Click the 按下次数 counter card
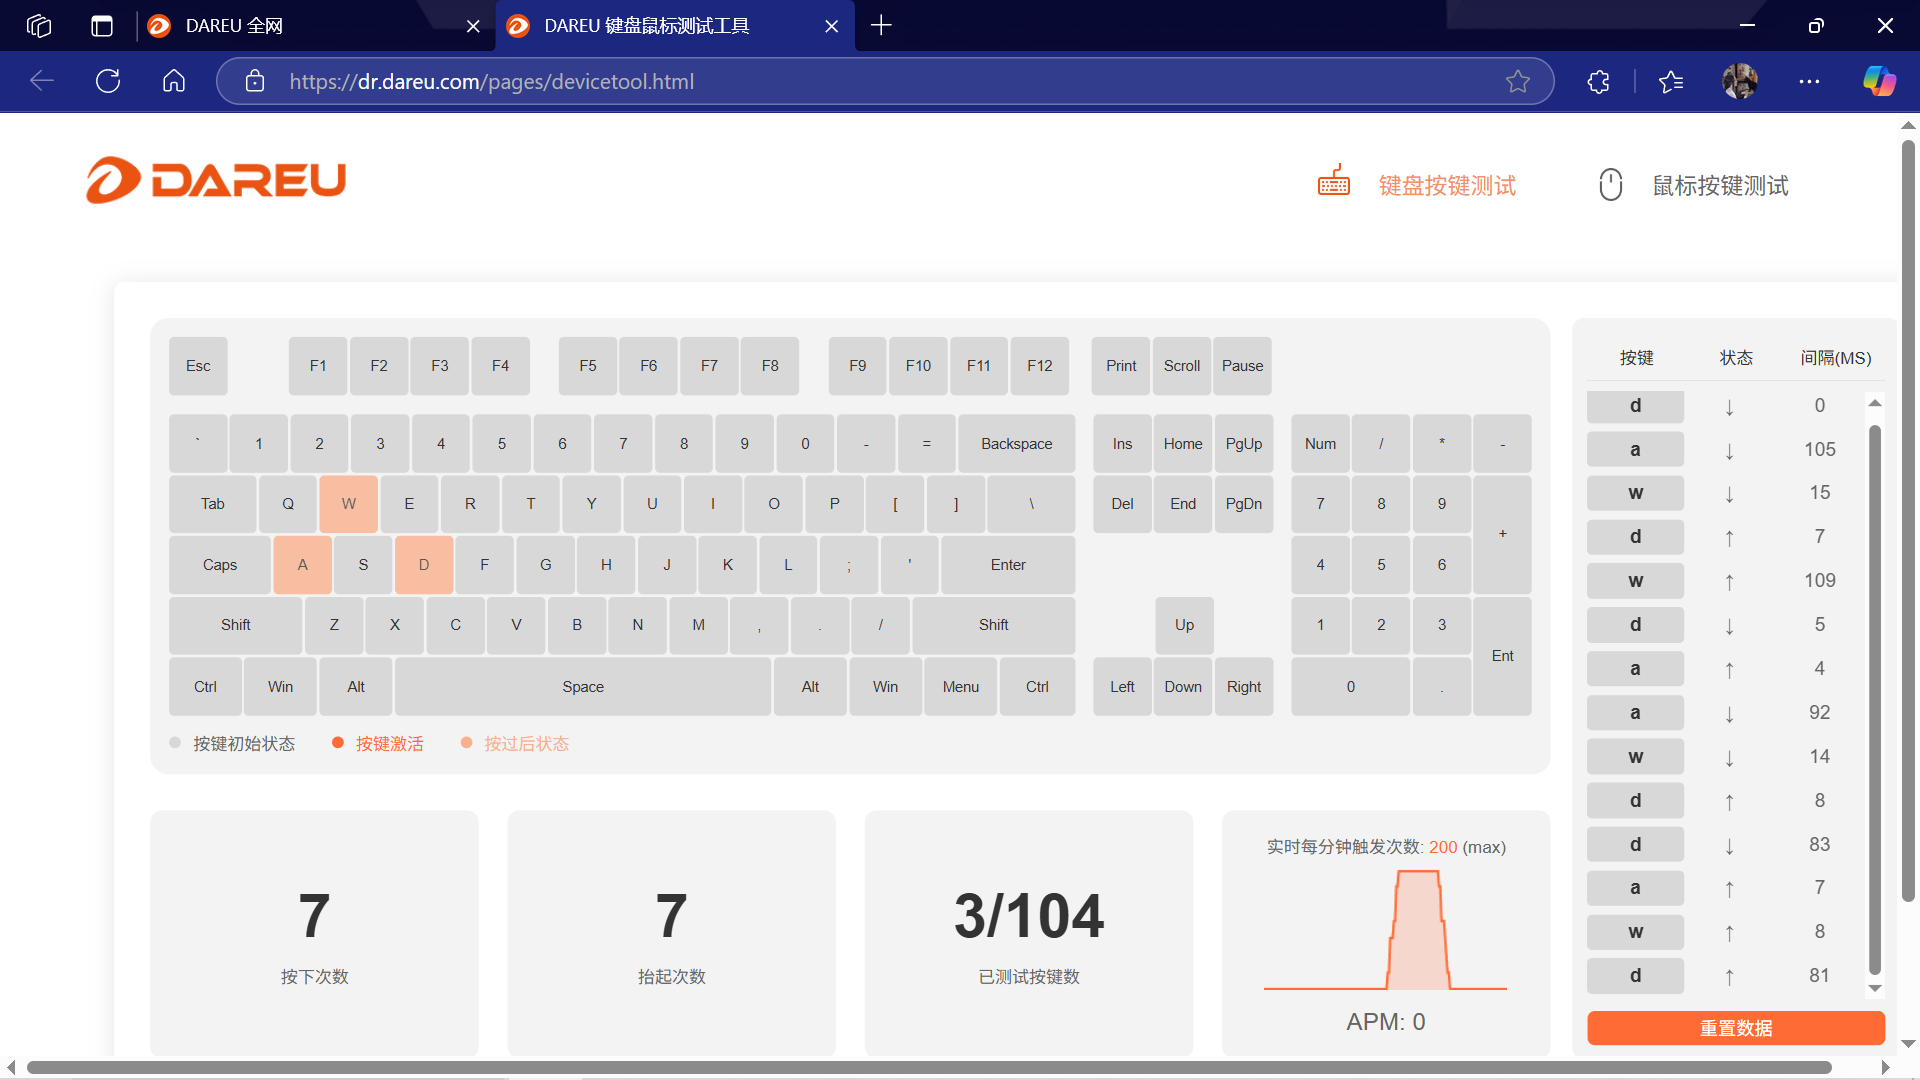The width and height of the screenshot is (1920, 1080). [314, 933]
